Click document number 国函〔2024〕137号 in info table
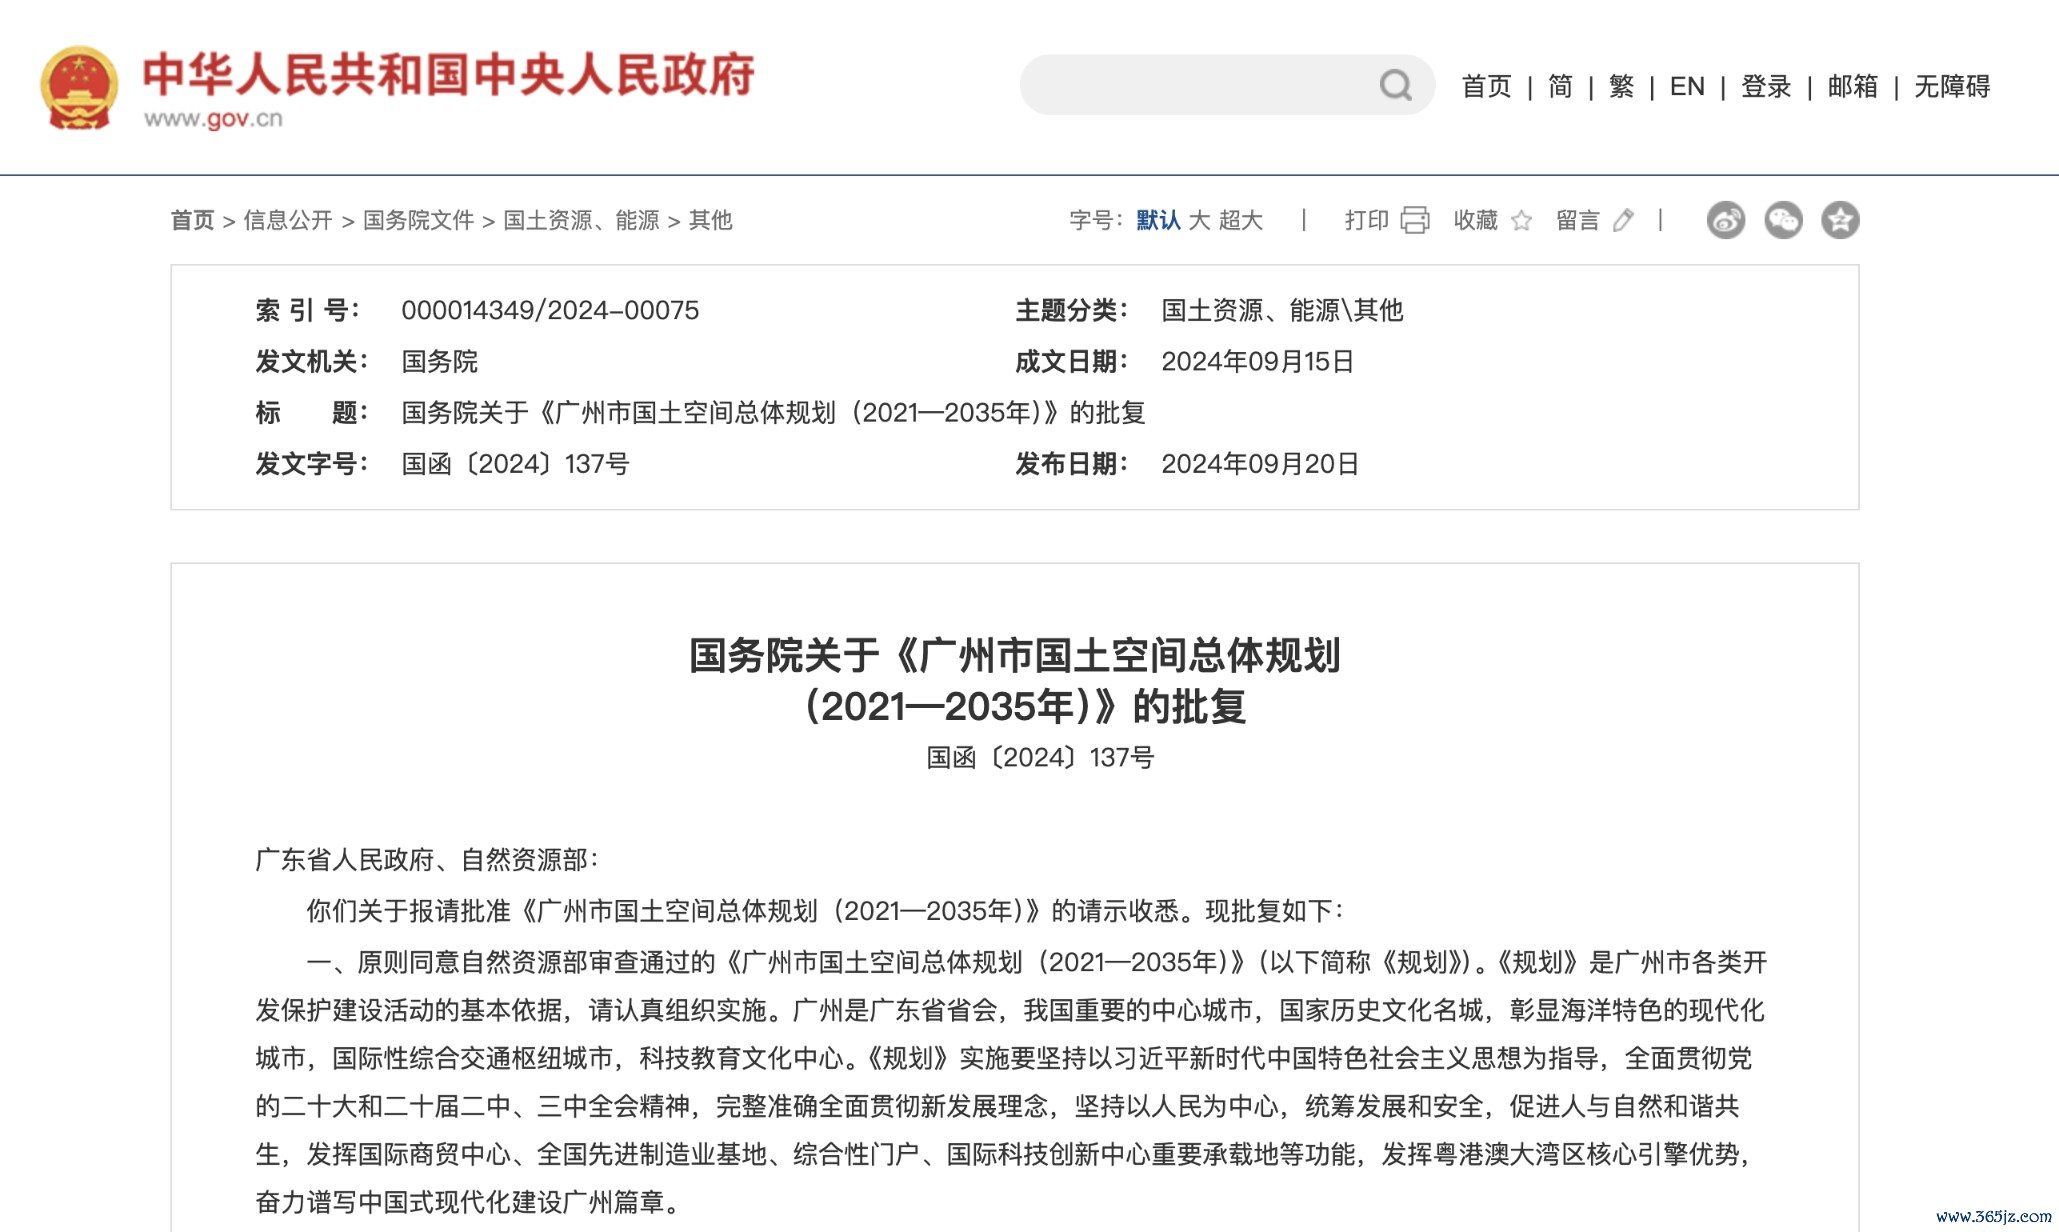The image size is (2059, 1232). 515,464
